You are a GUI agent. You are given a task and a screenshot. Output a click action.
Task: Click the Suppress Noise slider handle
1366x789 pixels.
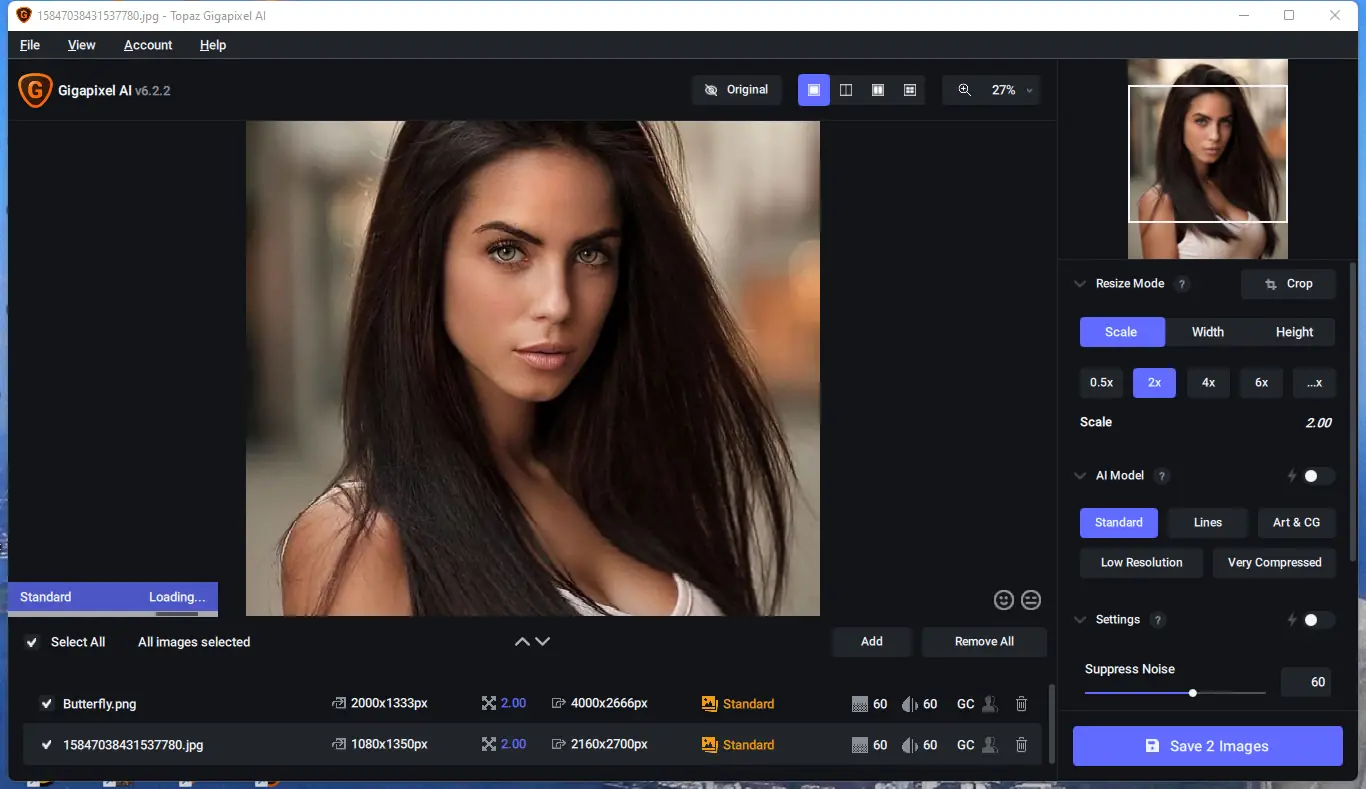click(1193, 693)
